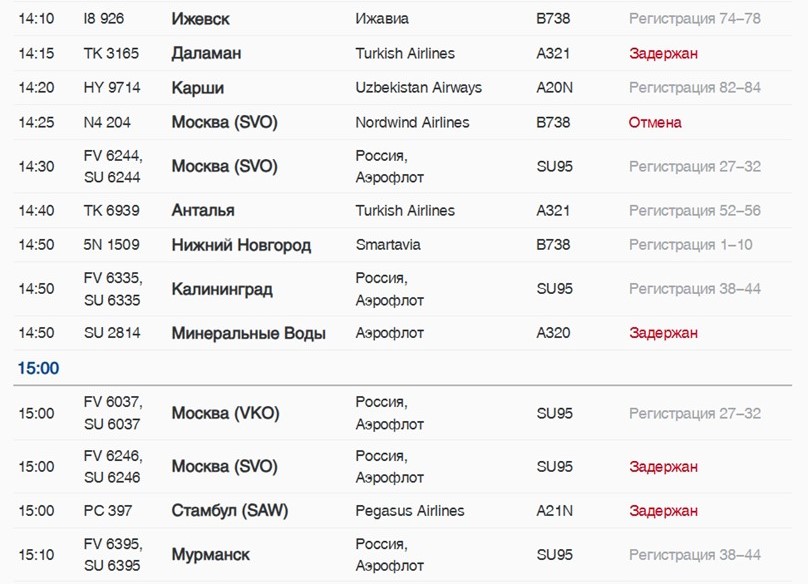Open cancelled flight N4 204 to Москва

click(x=402, y=123)
